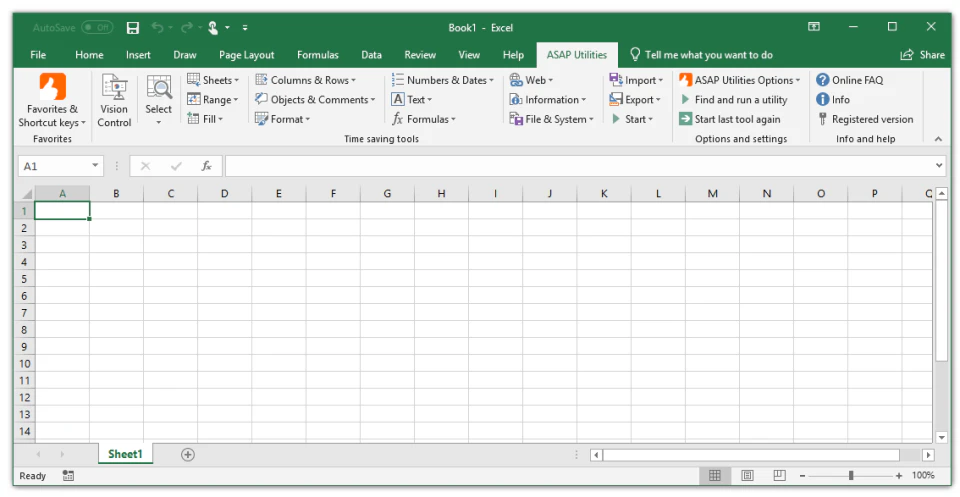Open the Name Box dropdown arrow

[95, 166]
